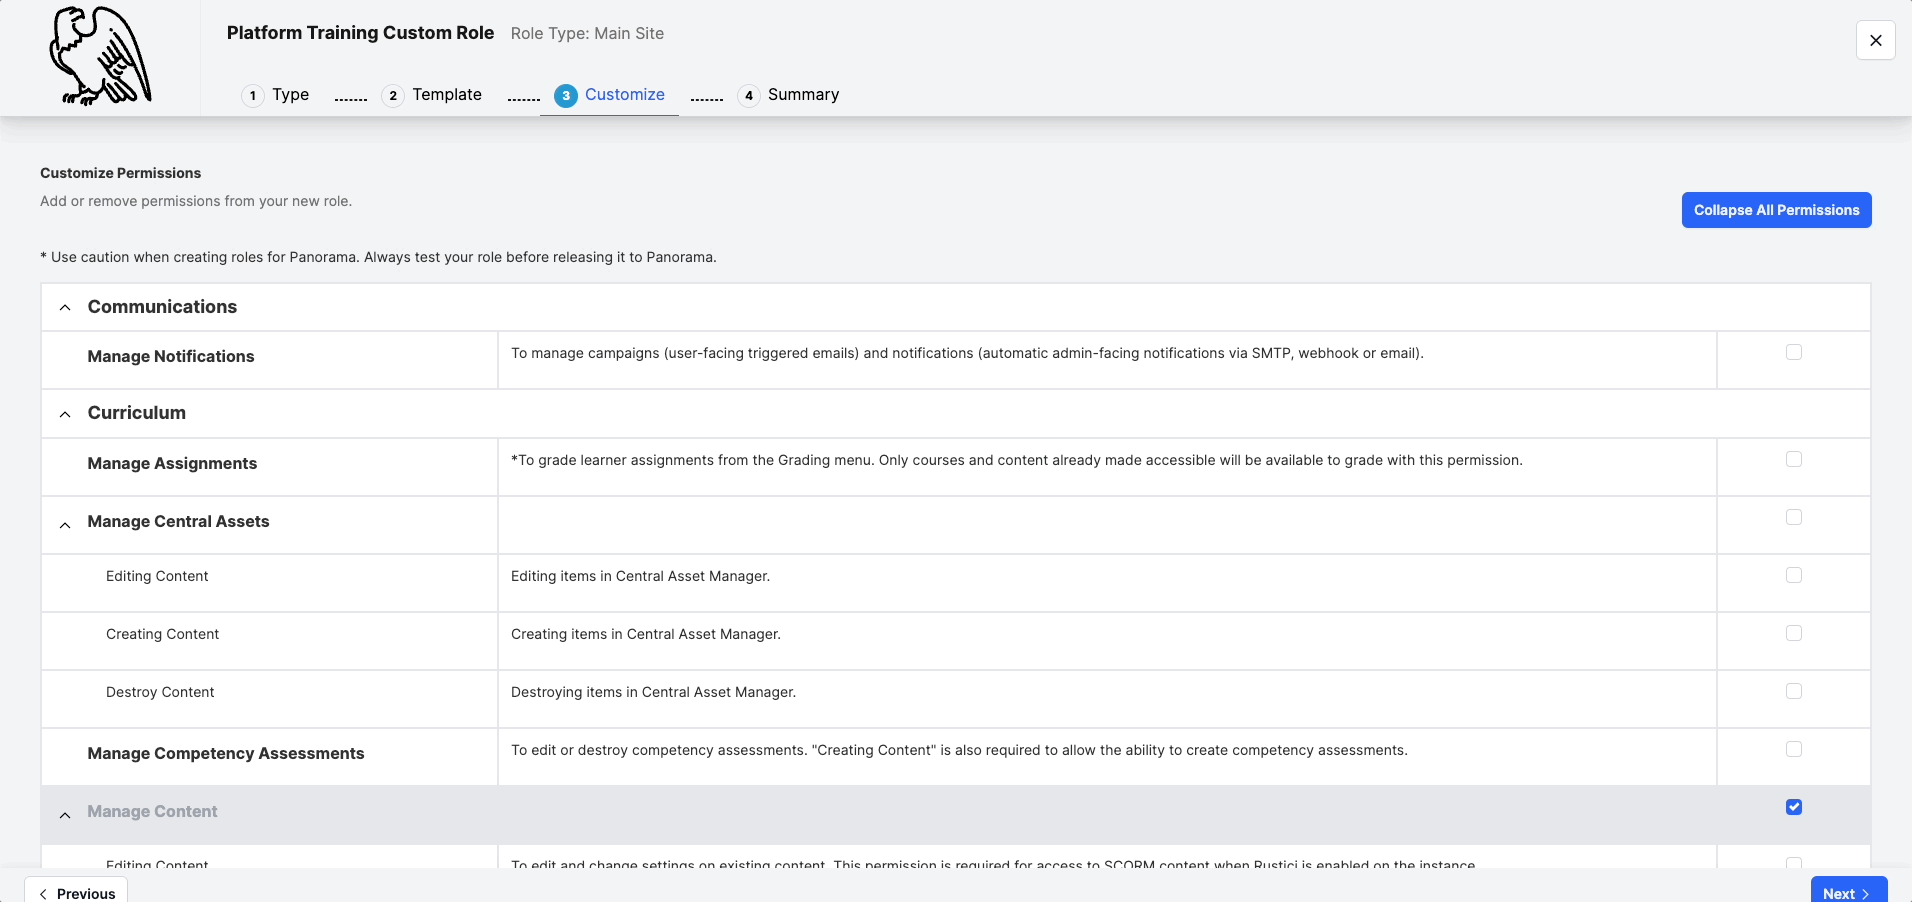Click the Creating Content row label
Viewport: 1912px width, 902px height.
[162, 634]
